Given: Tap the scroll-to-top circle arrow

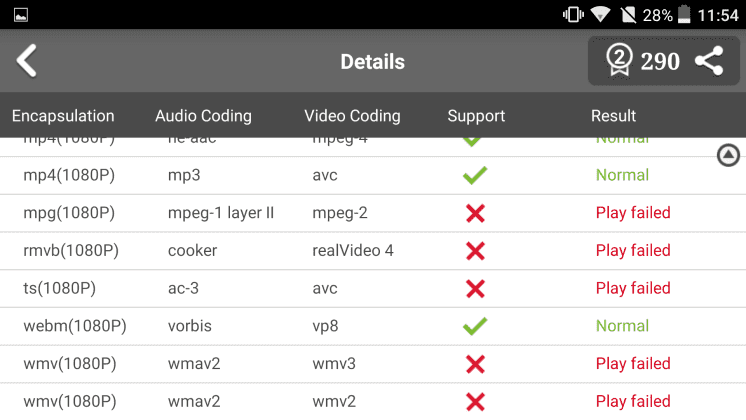Looking at the screenshot, I should (728, 155).
